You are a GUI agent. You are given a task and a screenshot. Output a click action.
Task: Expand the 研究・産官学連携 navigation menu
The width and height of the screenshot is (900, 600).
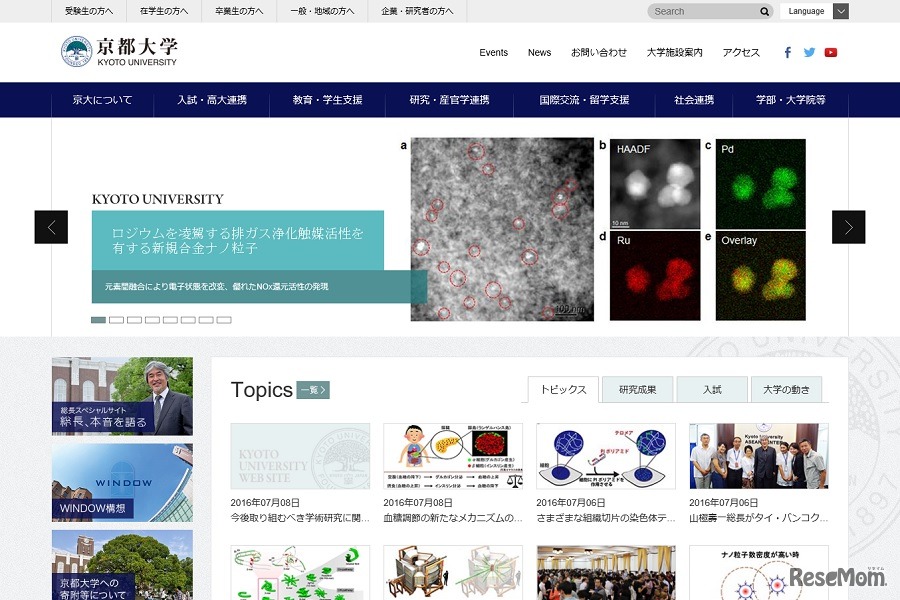pos(448,100)
